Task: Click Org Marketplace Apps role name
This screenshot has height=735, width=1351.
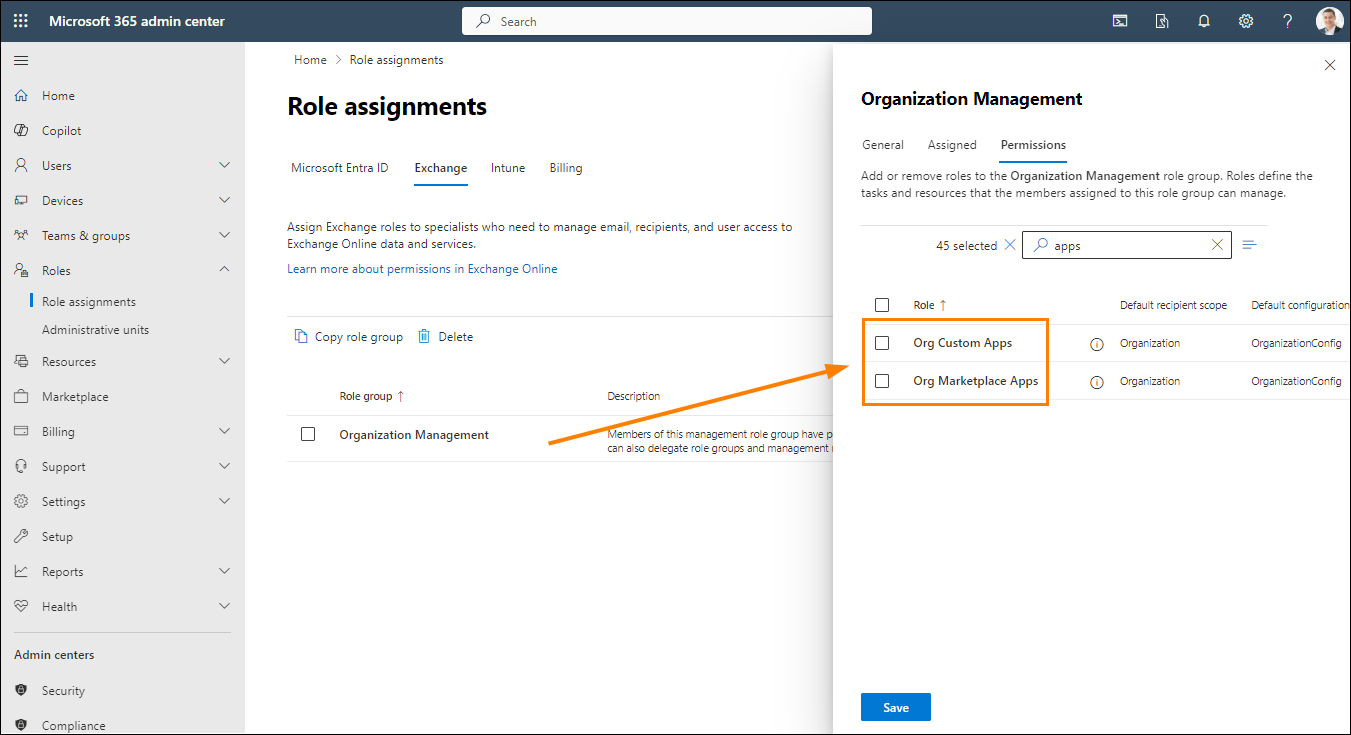Action: tap(976, 381)
